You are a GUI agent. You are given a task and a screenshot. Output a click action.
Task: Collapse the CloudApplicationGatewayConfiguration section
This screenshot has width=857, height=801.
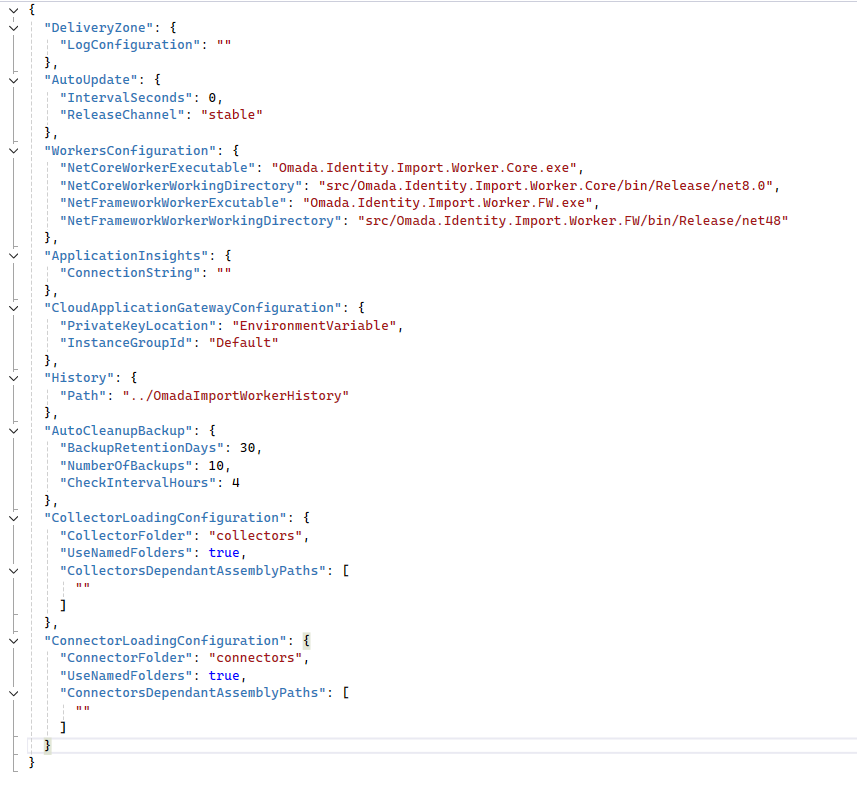click(13, 307)
